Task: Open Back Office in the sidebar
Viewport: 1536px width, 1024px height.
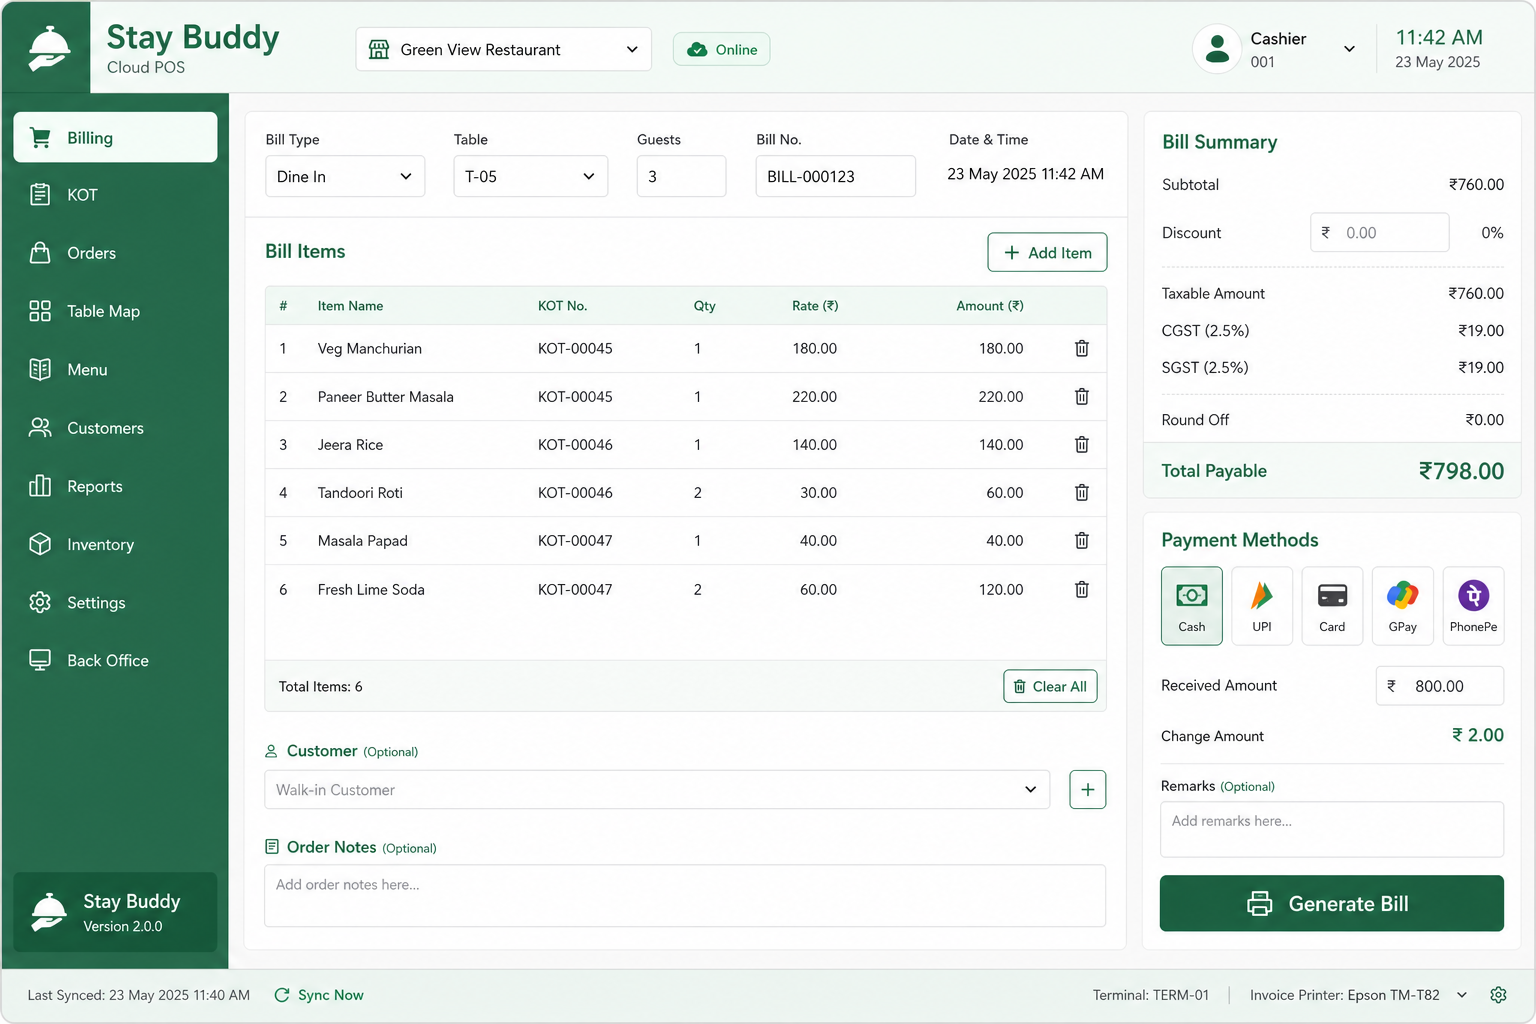Action: (115, 660)
